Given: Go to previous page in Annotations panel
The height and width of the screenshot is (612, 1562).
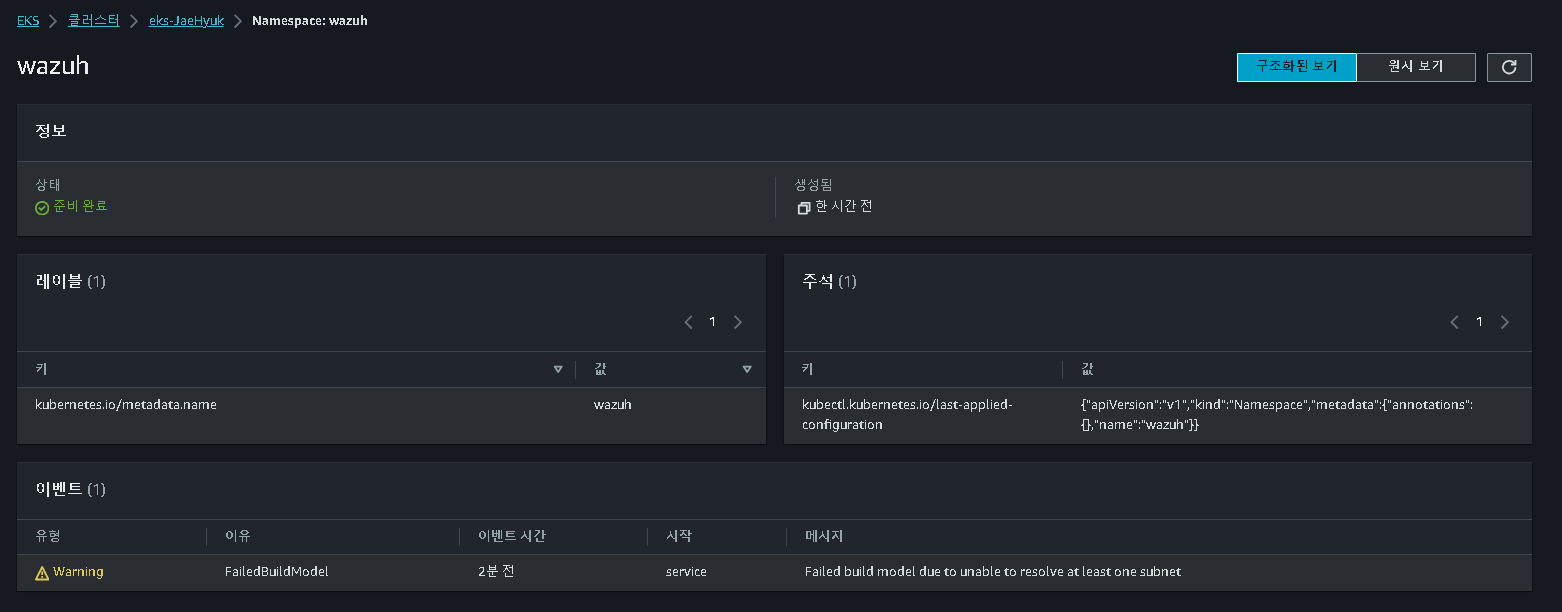Looking at the screenshot, I should coord(1455,322).
